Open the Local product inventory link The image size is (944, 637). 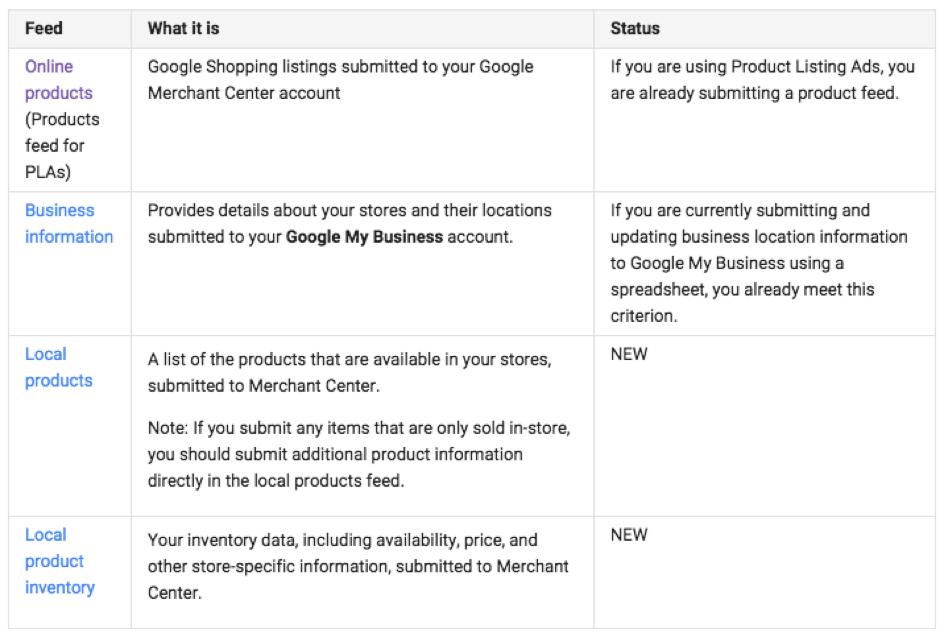pos(60,561)
